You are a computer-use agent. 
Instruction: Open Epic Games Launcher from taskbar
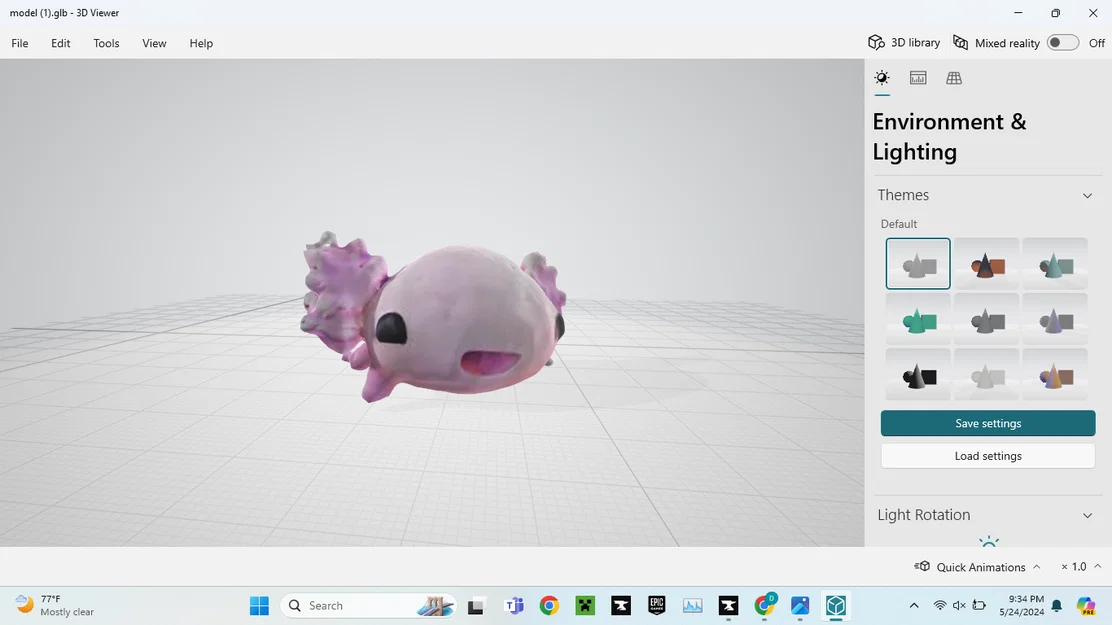657,606
